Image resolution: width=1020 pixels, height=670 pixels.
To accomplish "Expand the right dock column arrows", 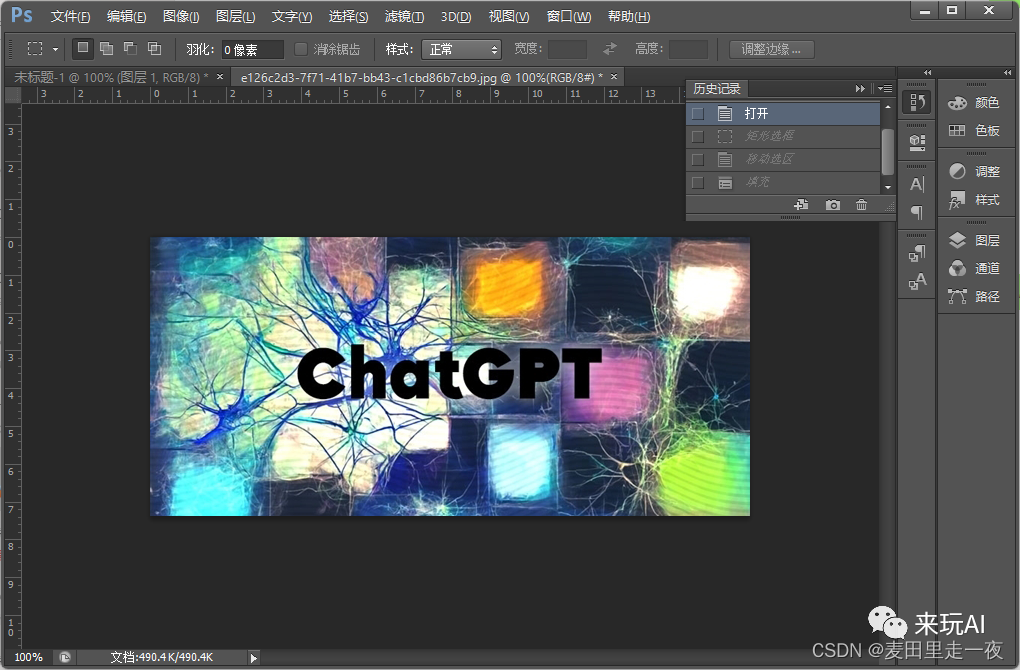I will coord(1008,72).
